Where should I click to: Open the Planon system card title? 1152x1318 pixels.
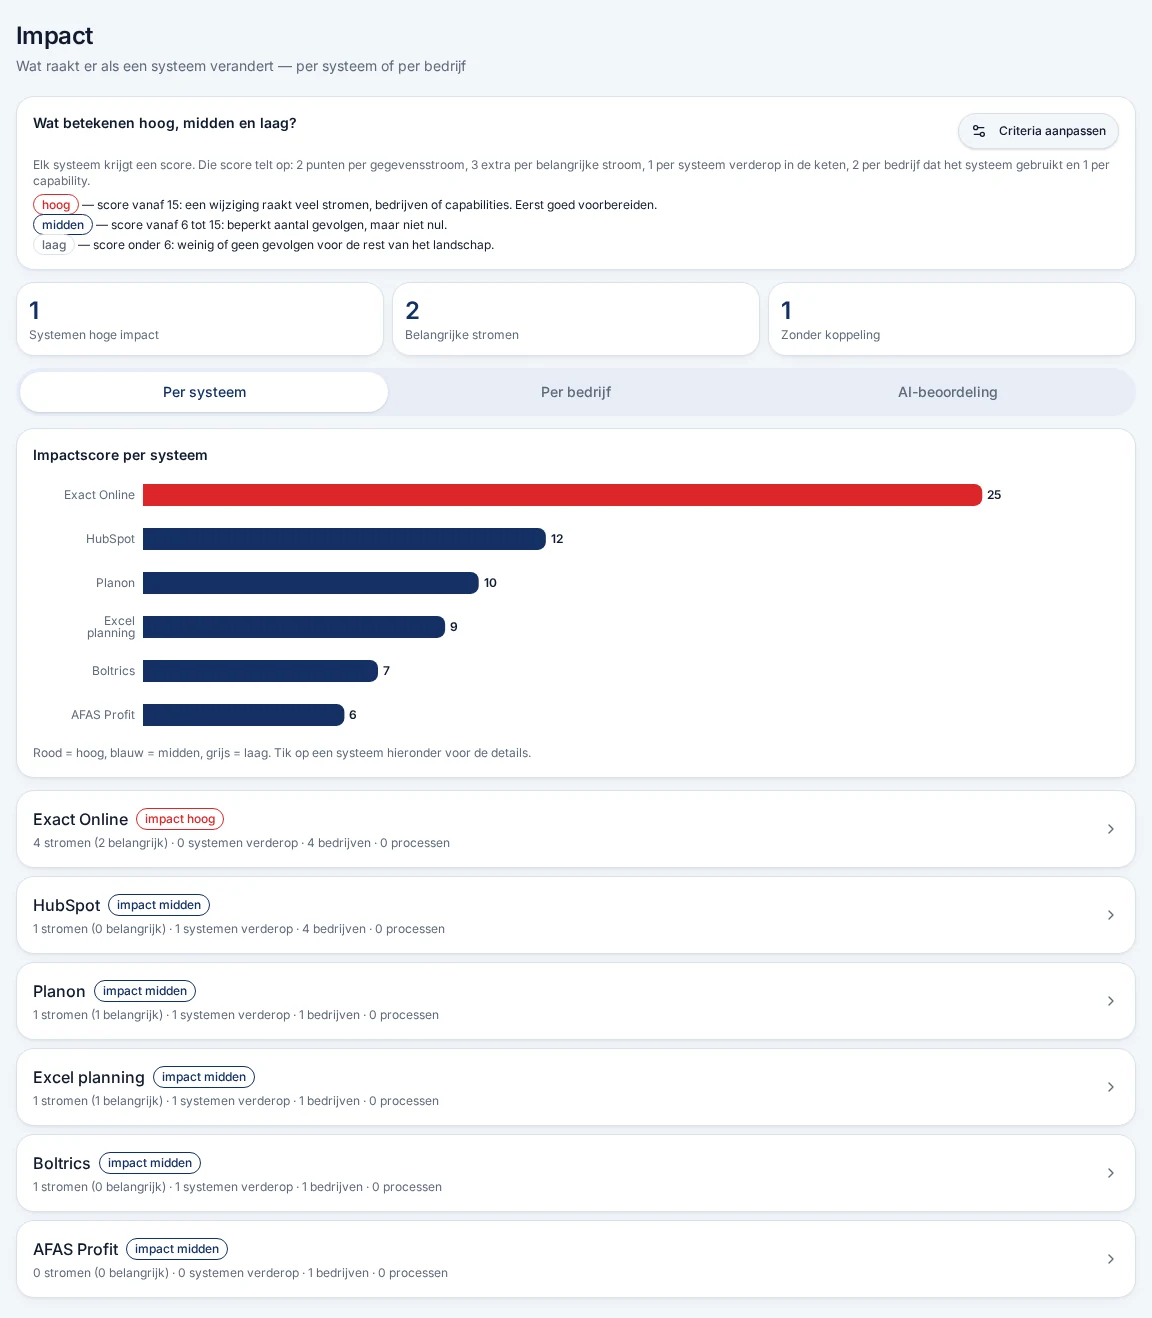coord(59,991)
